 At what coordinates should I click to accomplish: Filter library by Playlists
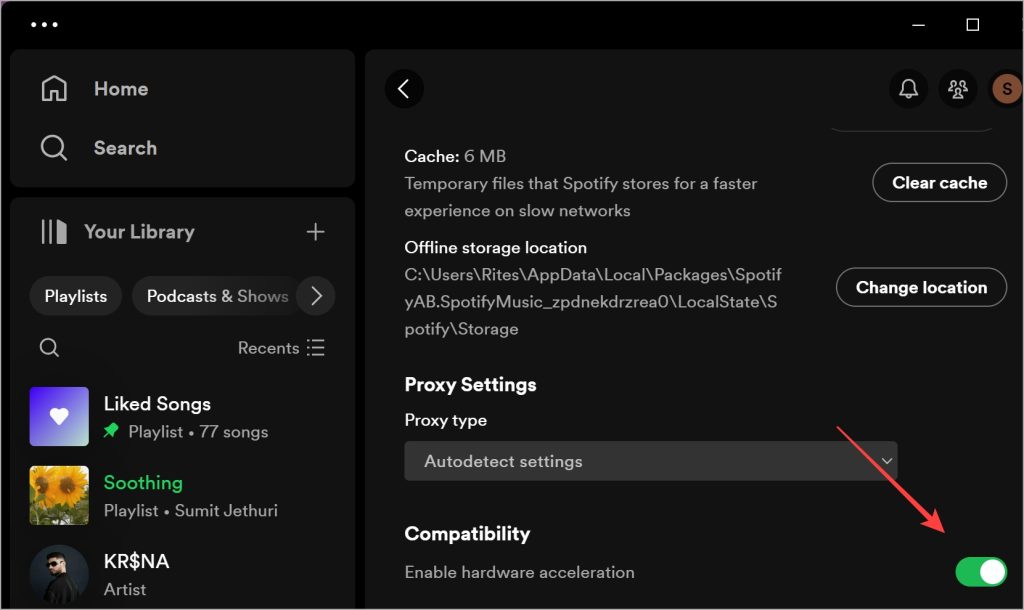pyautogui.click(x=76, y=296)
